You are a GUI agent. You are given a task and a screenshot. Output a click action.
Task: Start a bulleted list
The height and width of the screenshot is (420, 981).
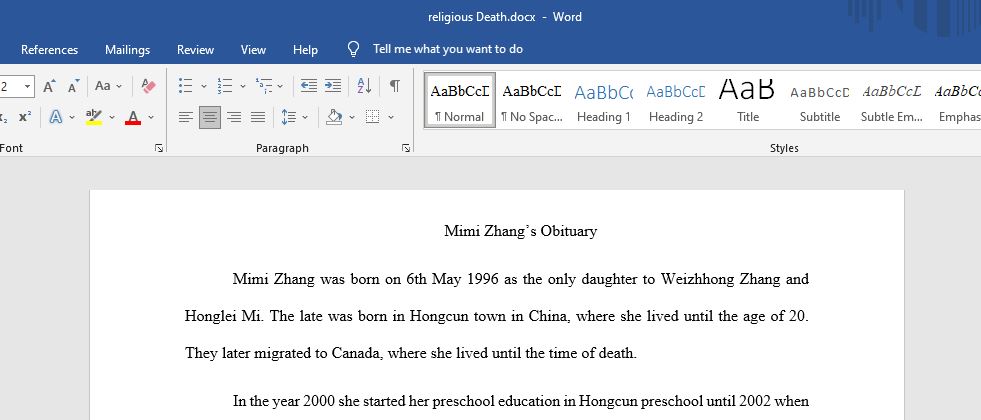(x=185, y=86)
